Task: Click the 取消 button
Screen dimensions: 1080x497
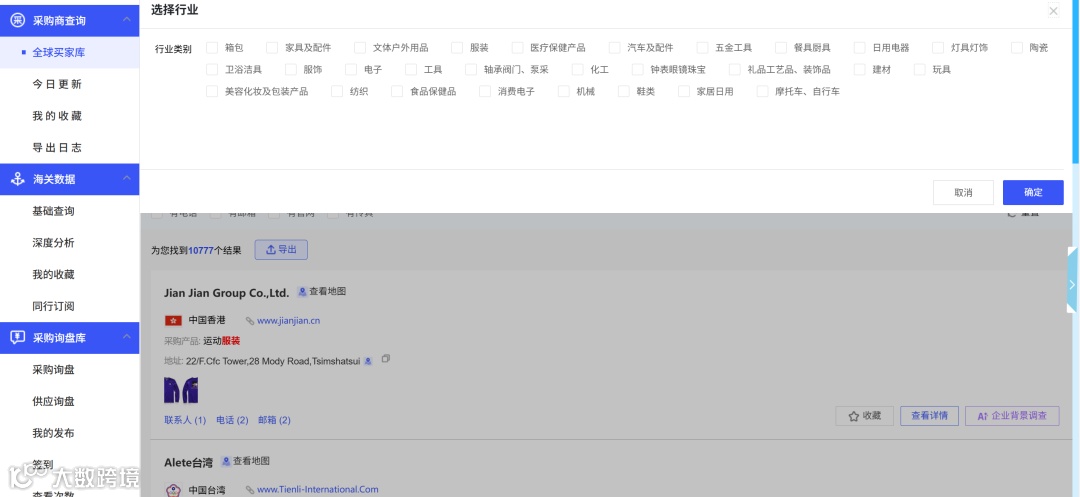Action: pos(963,193)
